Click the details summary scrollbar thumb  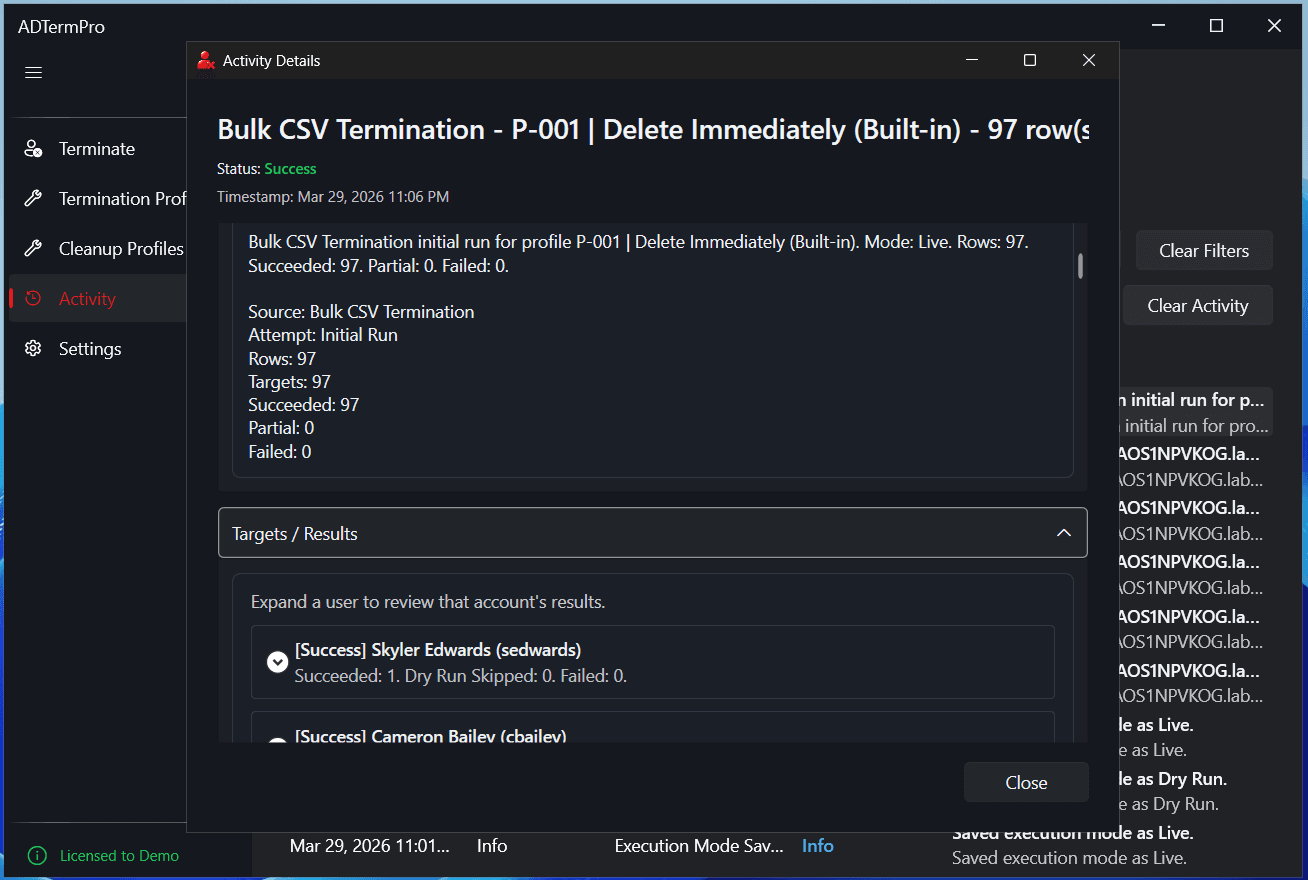tap(1080, 266)
